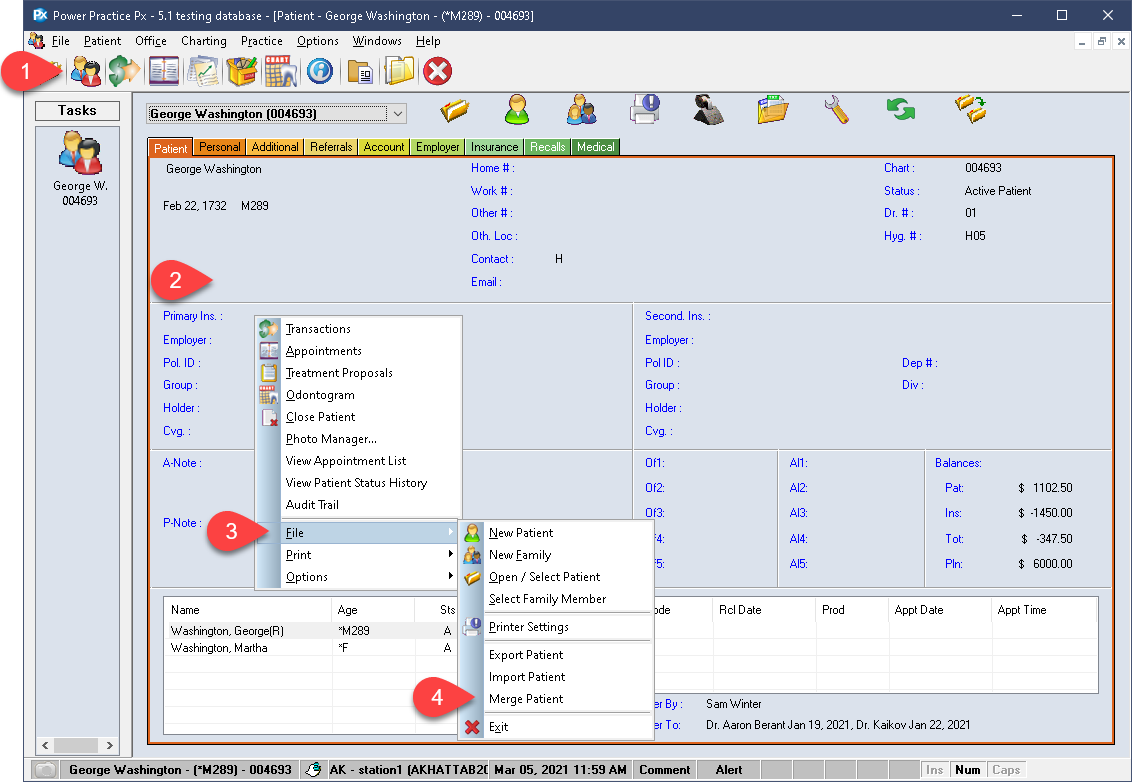1132x782 pixels.
Task: Switch to the Additional tab
Action: click(274, 147)
